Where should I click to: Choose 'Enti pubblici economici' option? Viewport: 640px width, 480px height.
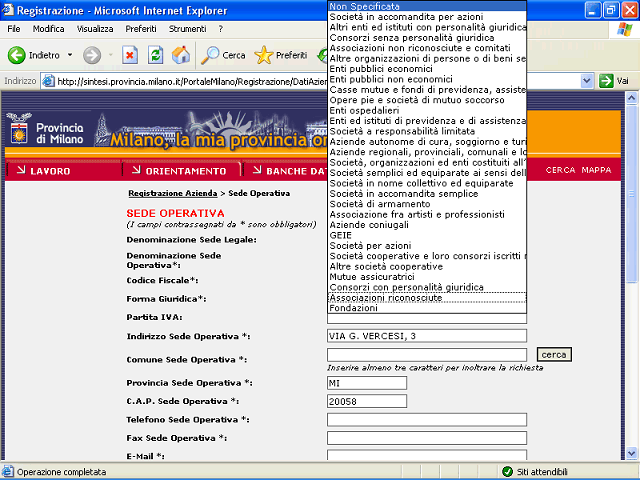pos(427,69)
